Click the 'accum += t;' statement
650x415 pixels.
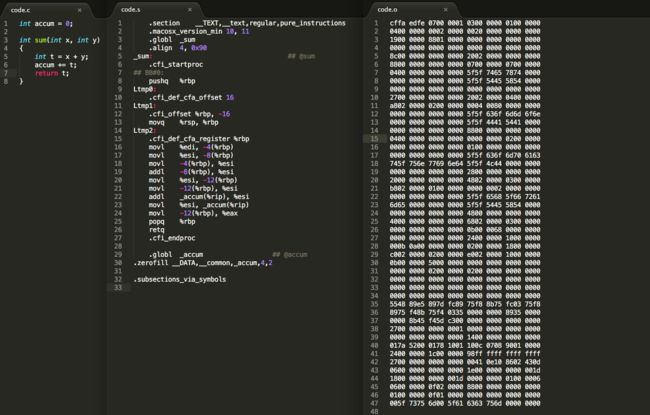(56, 65)
